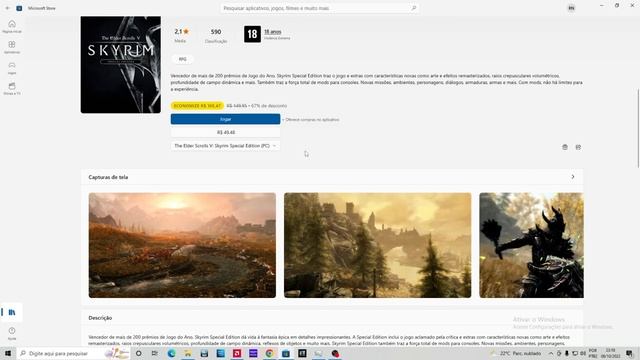Click the 590 ratings count
Image resolution: width=640 pixels, height=360 pixels.
coord(216,31)
